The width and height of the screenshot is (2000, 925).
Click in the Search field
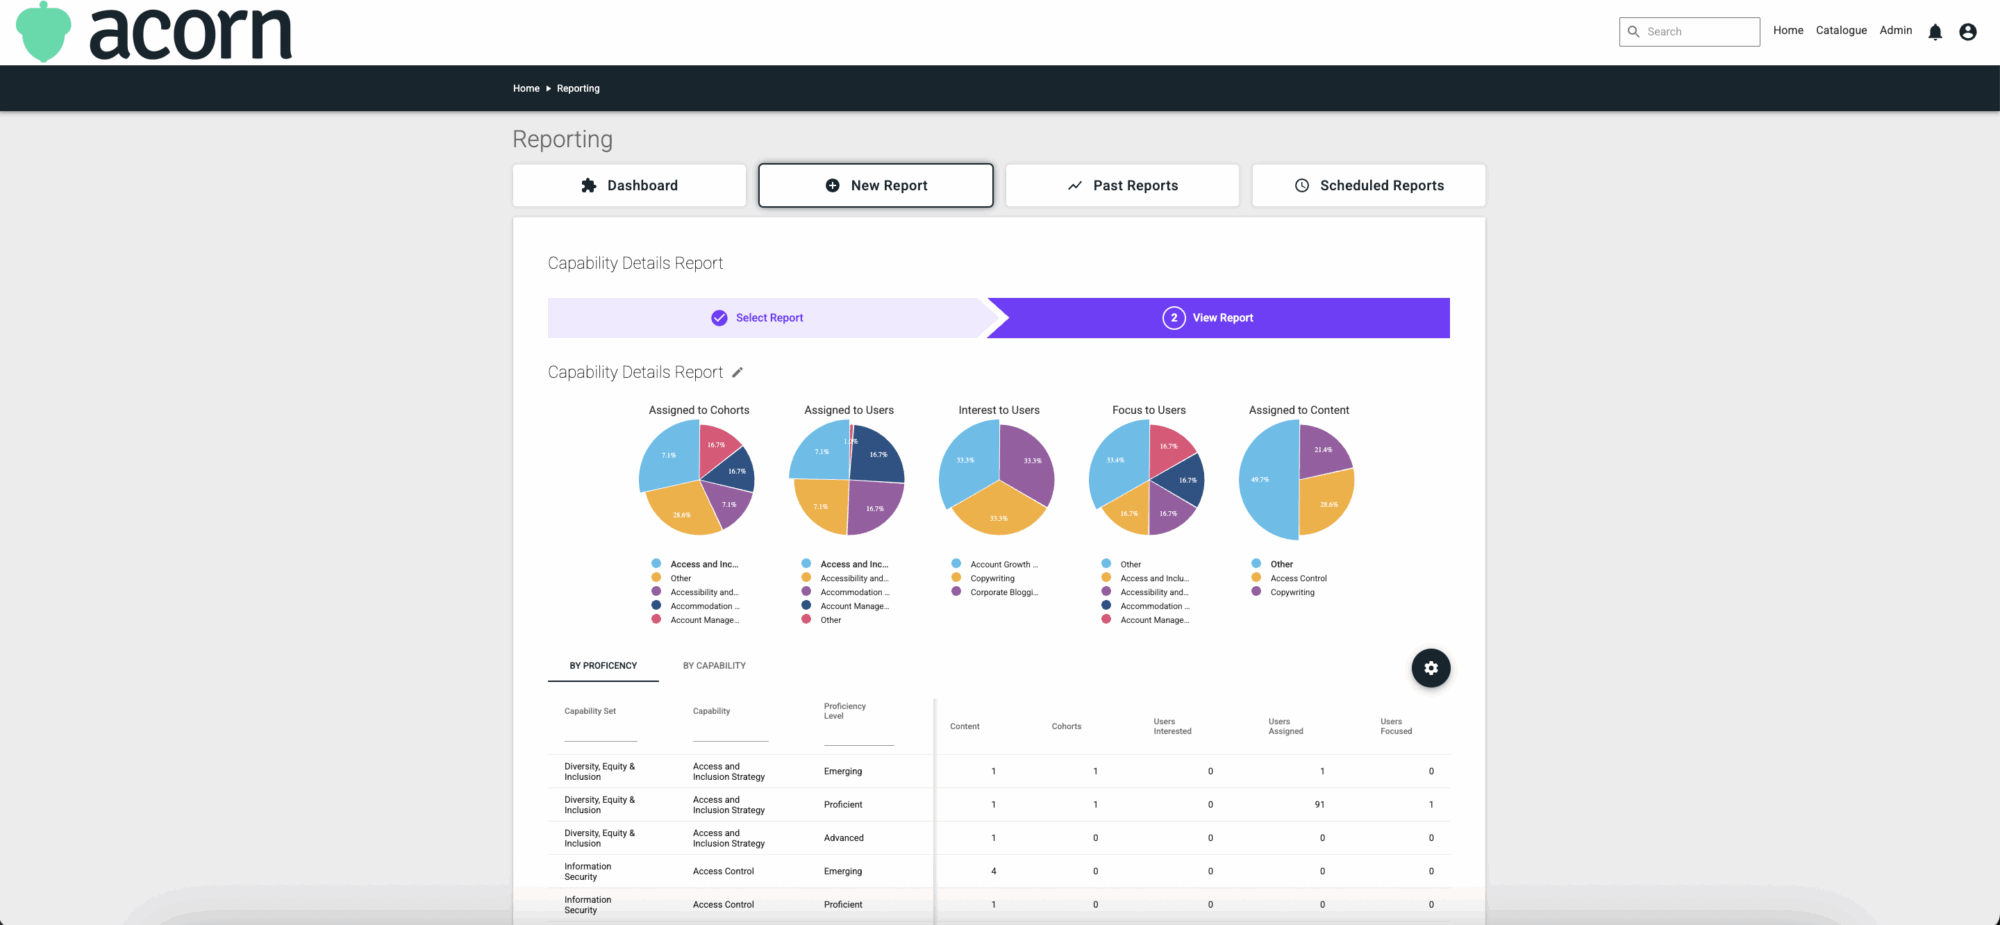pos(1699,32)
